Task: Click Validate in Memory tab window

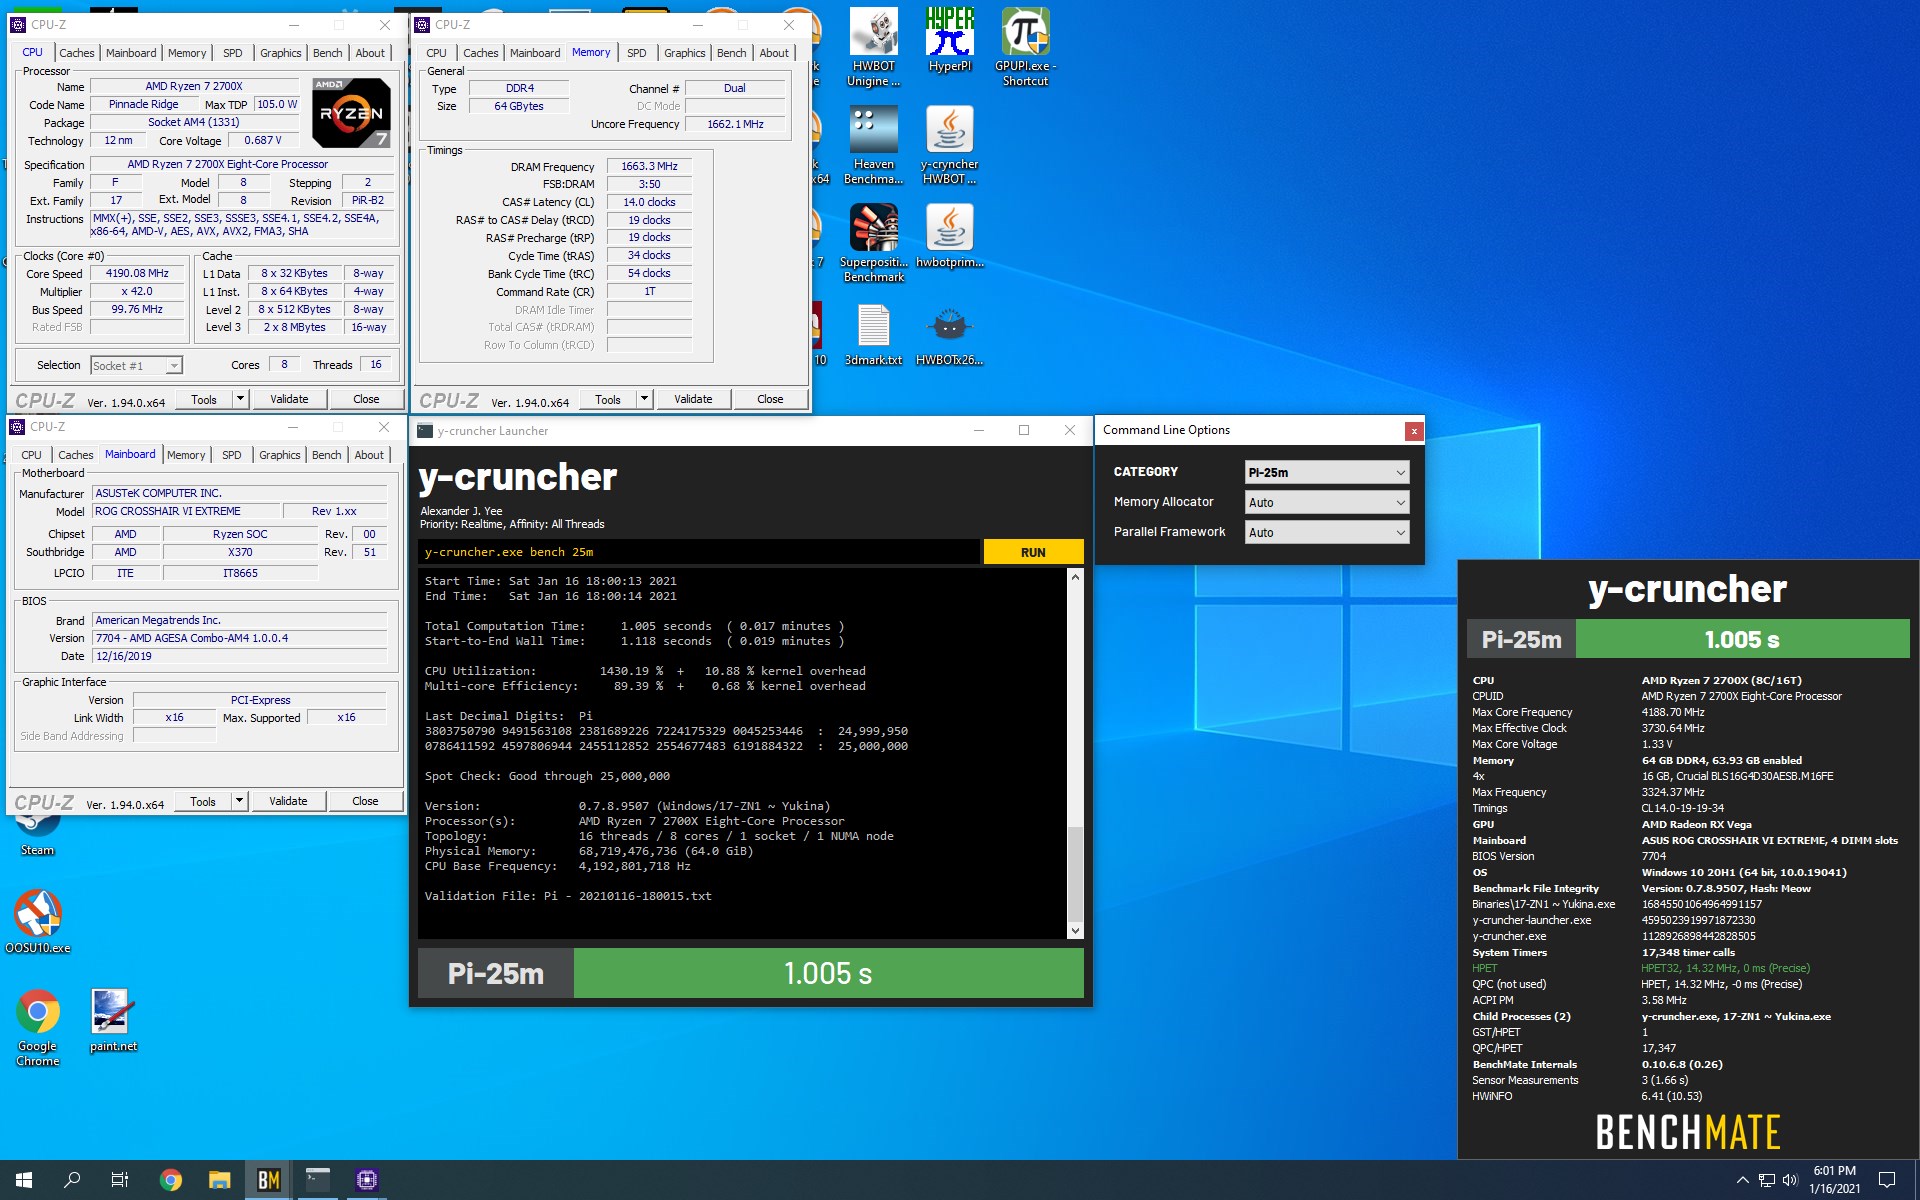Action: 693,399
